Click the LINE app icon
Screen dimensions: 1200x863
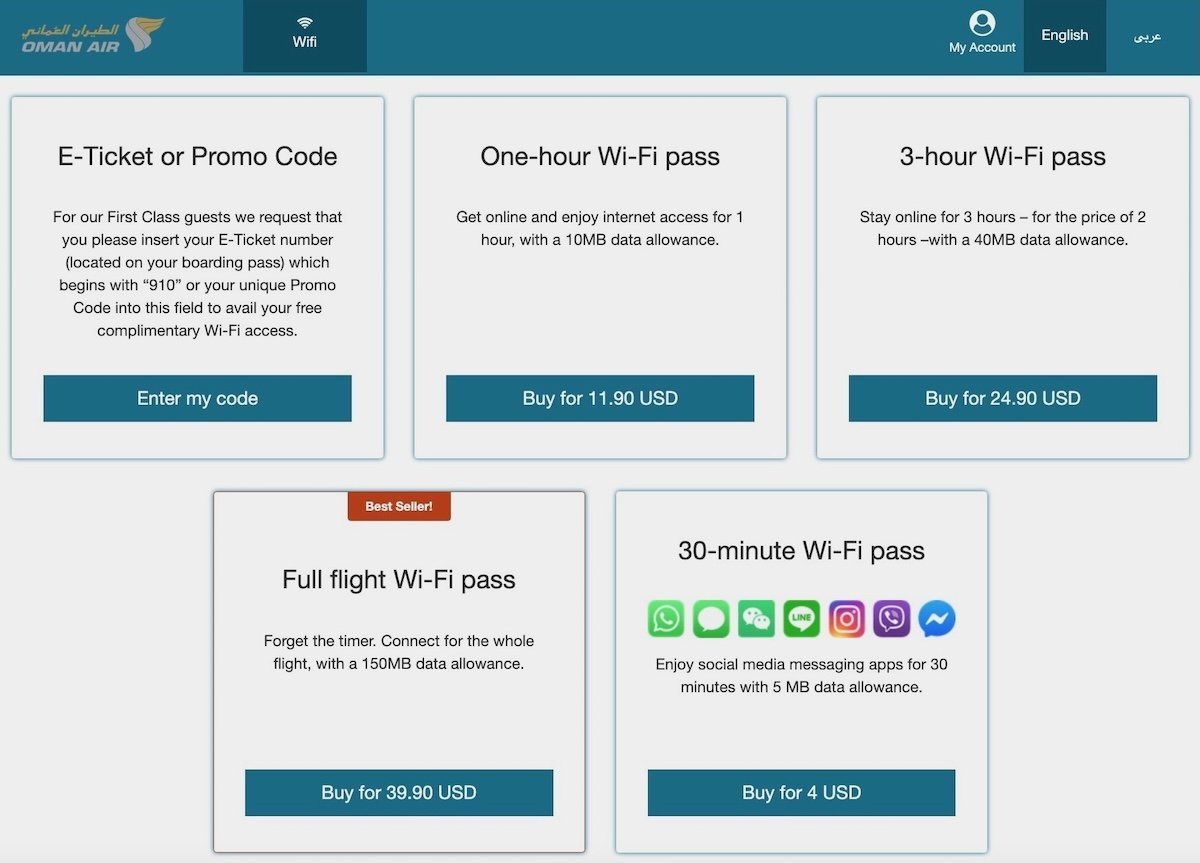coord(801,619)
